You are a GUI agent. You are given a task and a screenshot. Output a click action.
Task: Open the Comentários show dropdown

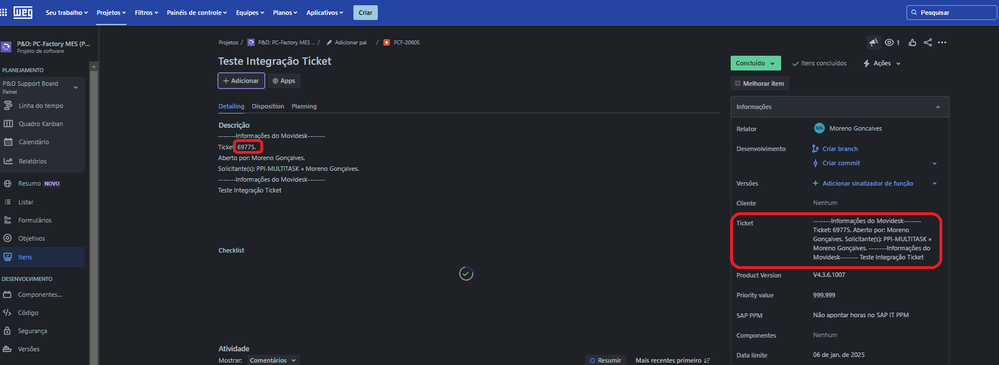pos(273,360)
